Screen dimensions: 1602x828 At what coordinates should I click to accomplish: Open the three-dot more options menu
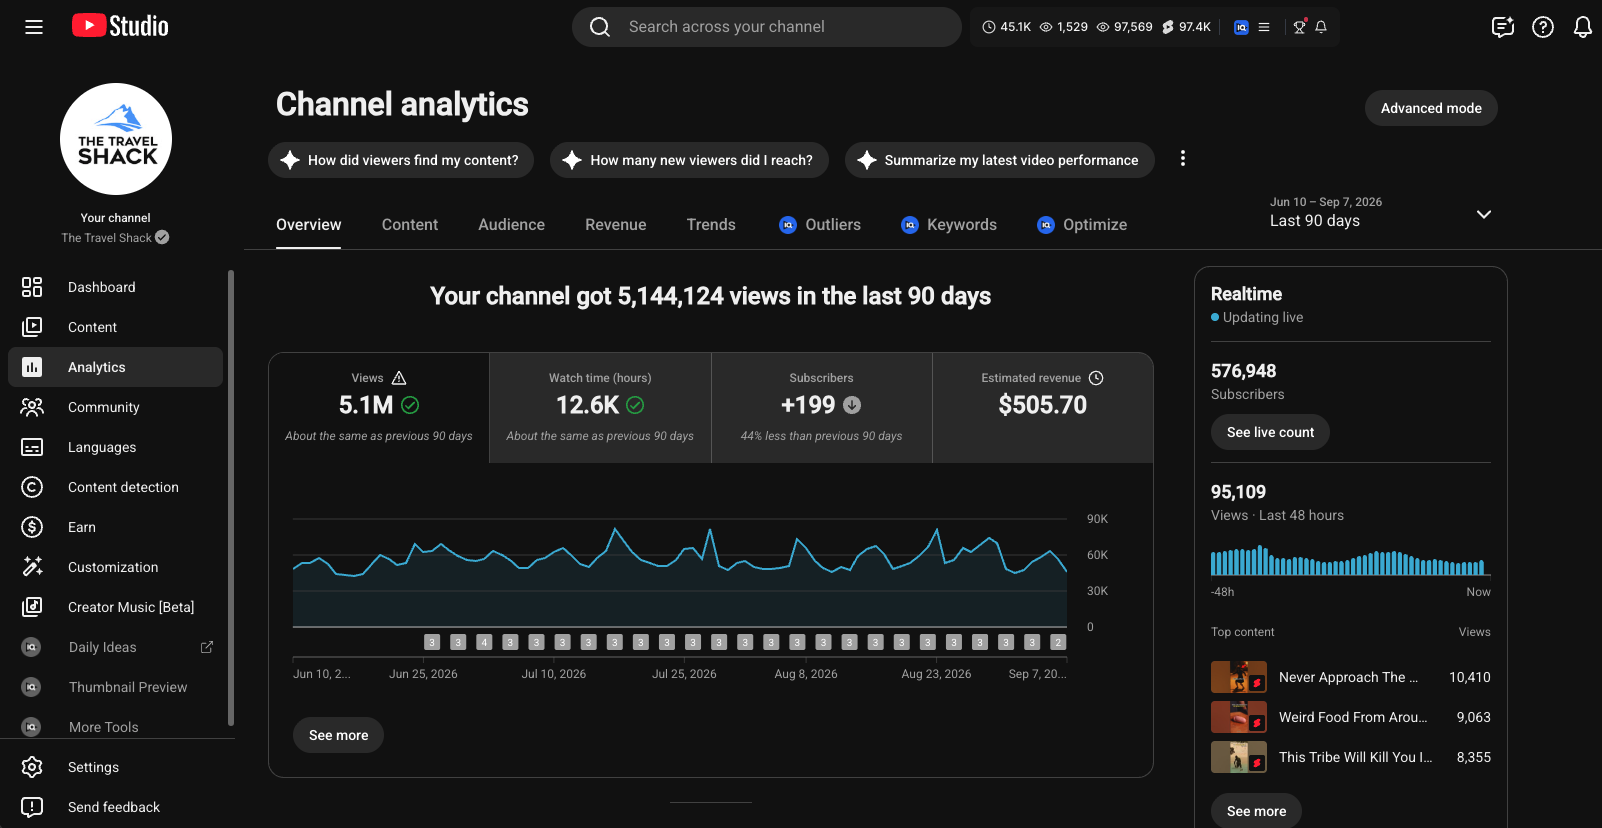[1183, 159]
